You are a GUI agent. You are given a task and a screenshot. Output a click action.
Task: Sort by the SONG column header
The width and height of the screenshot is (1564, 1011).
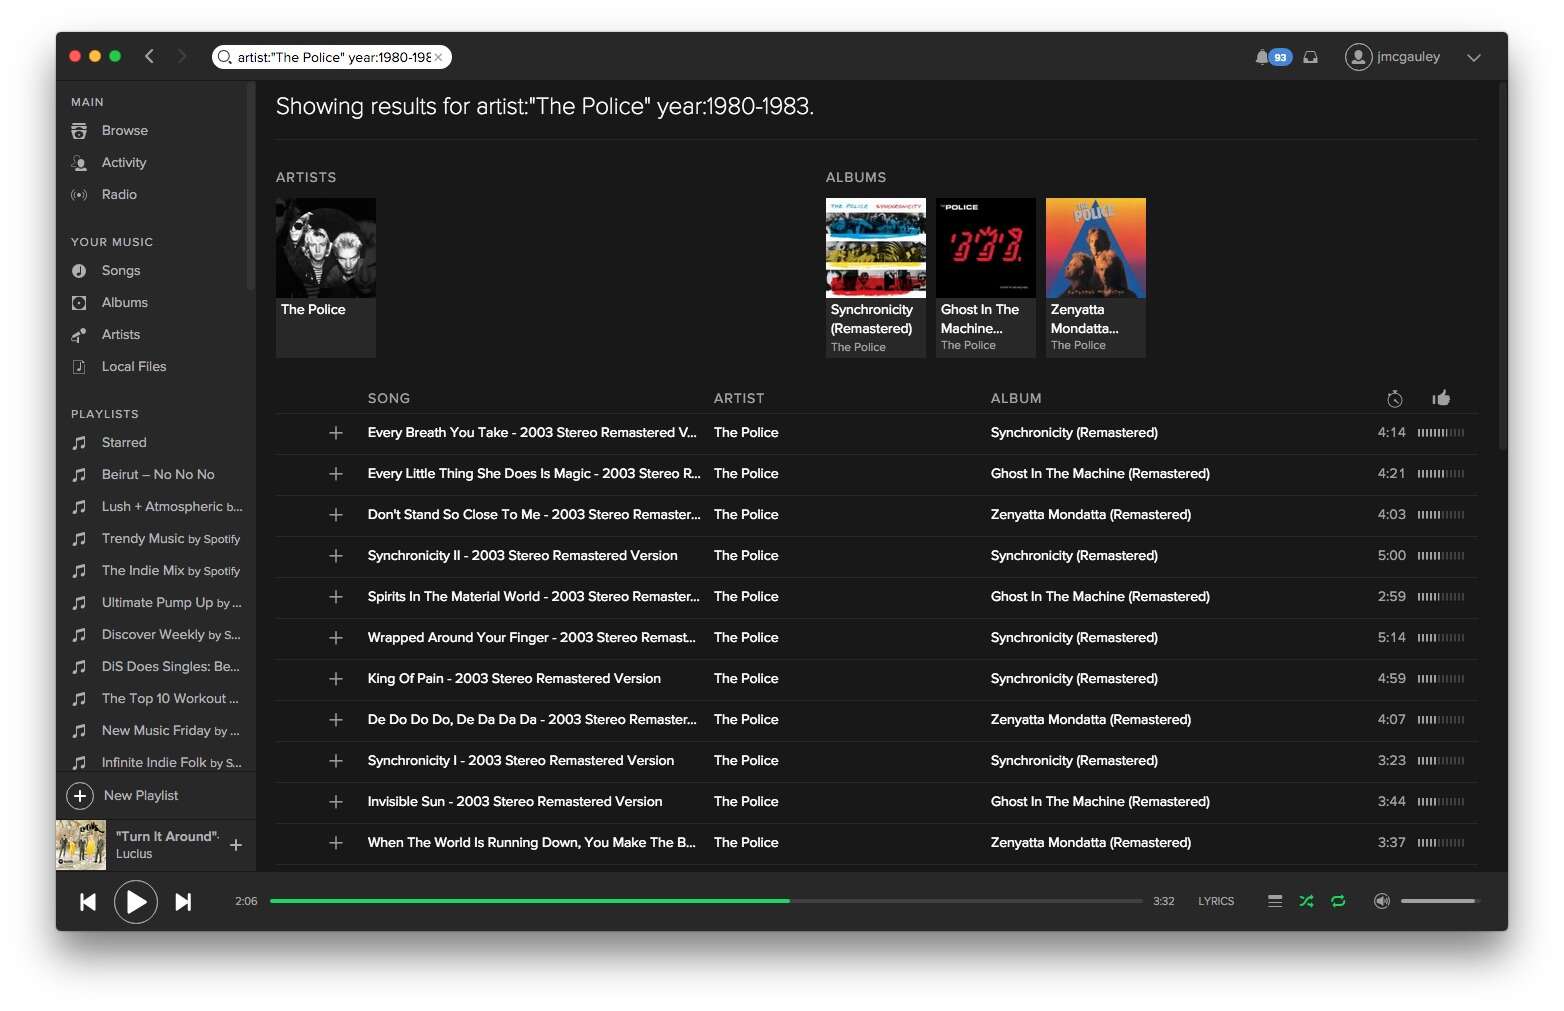(389, 398)
